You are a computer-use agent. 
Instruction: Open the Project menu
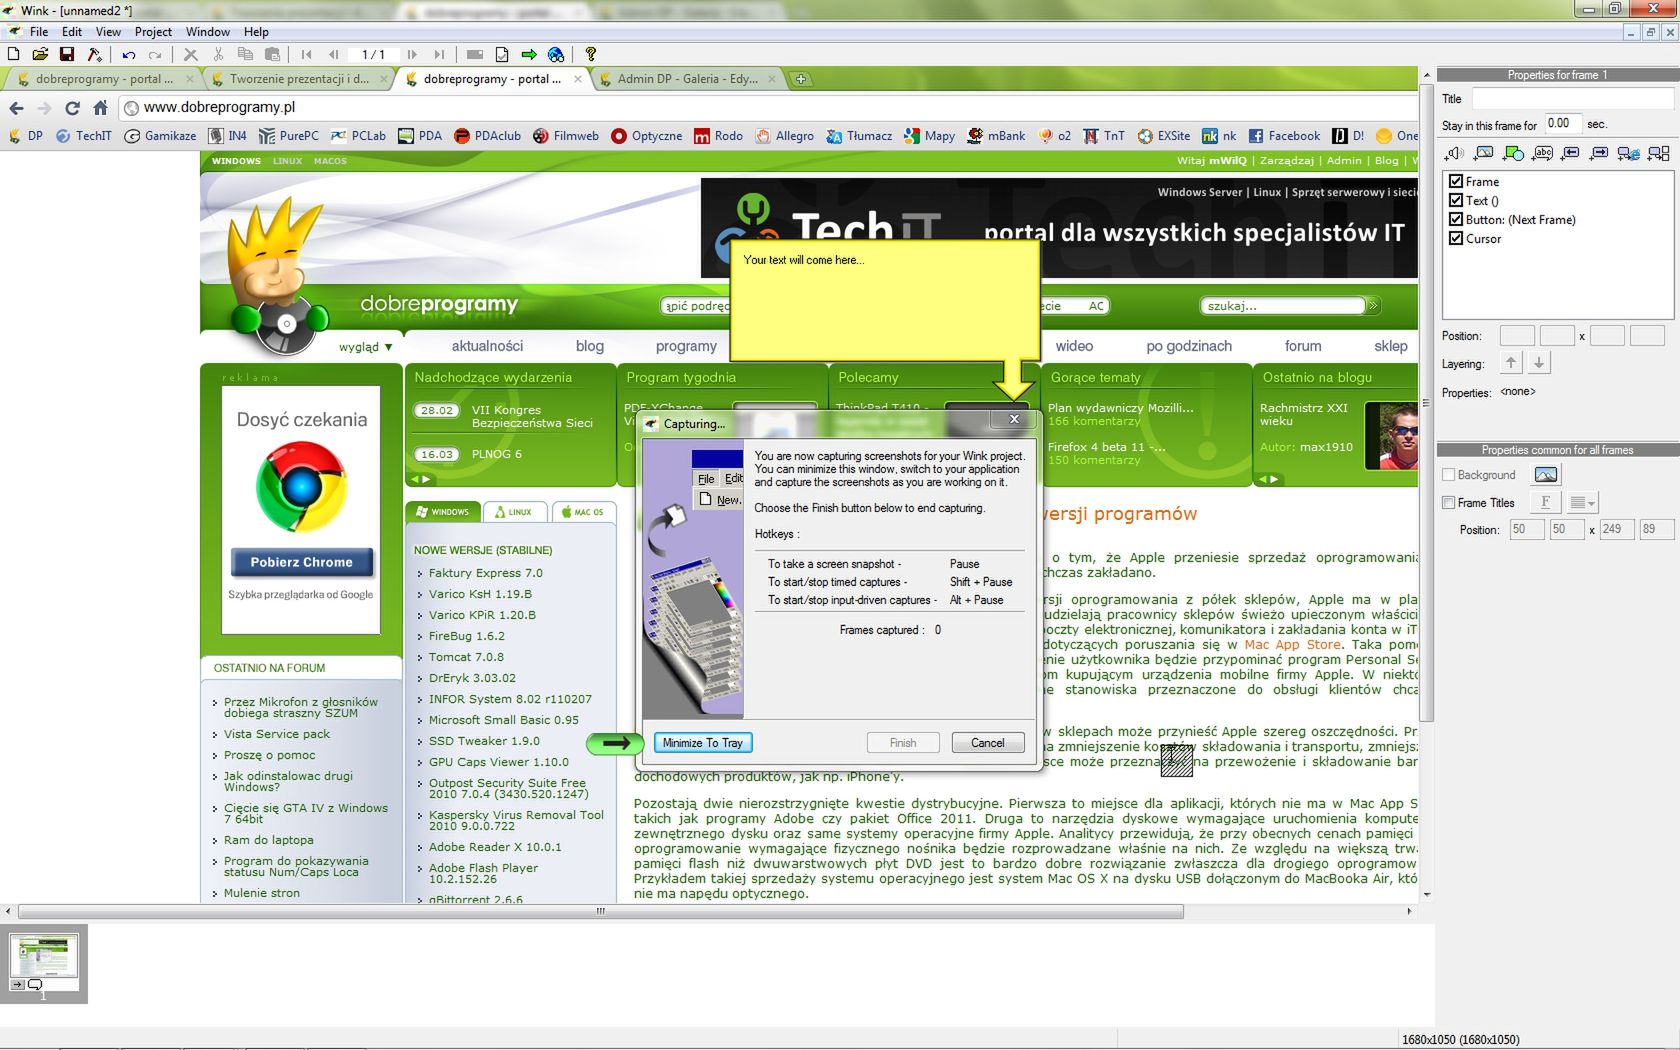pyautogui.click(x=152, y=31)
